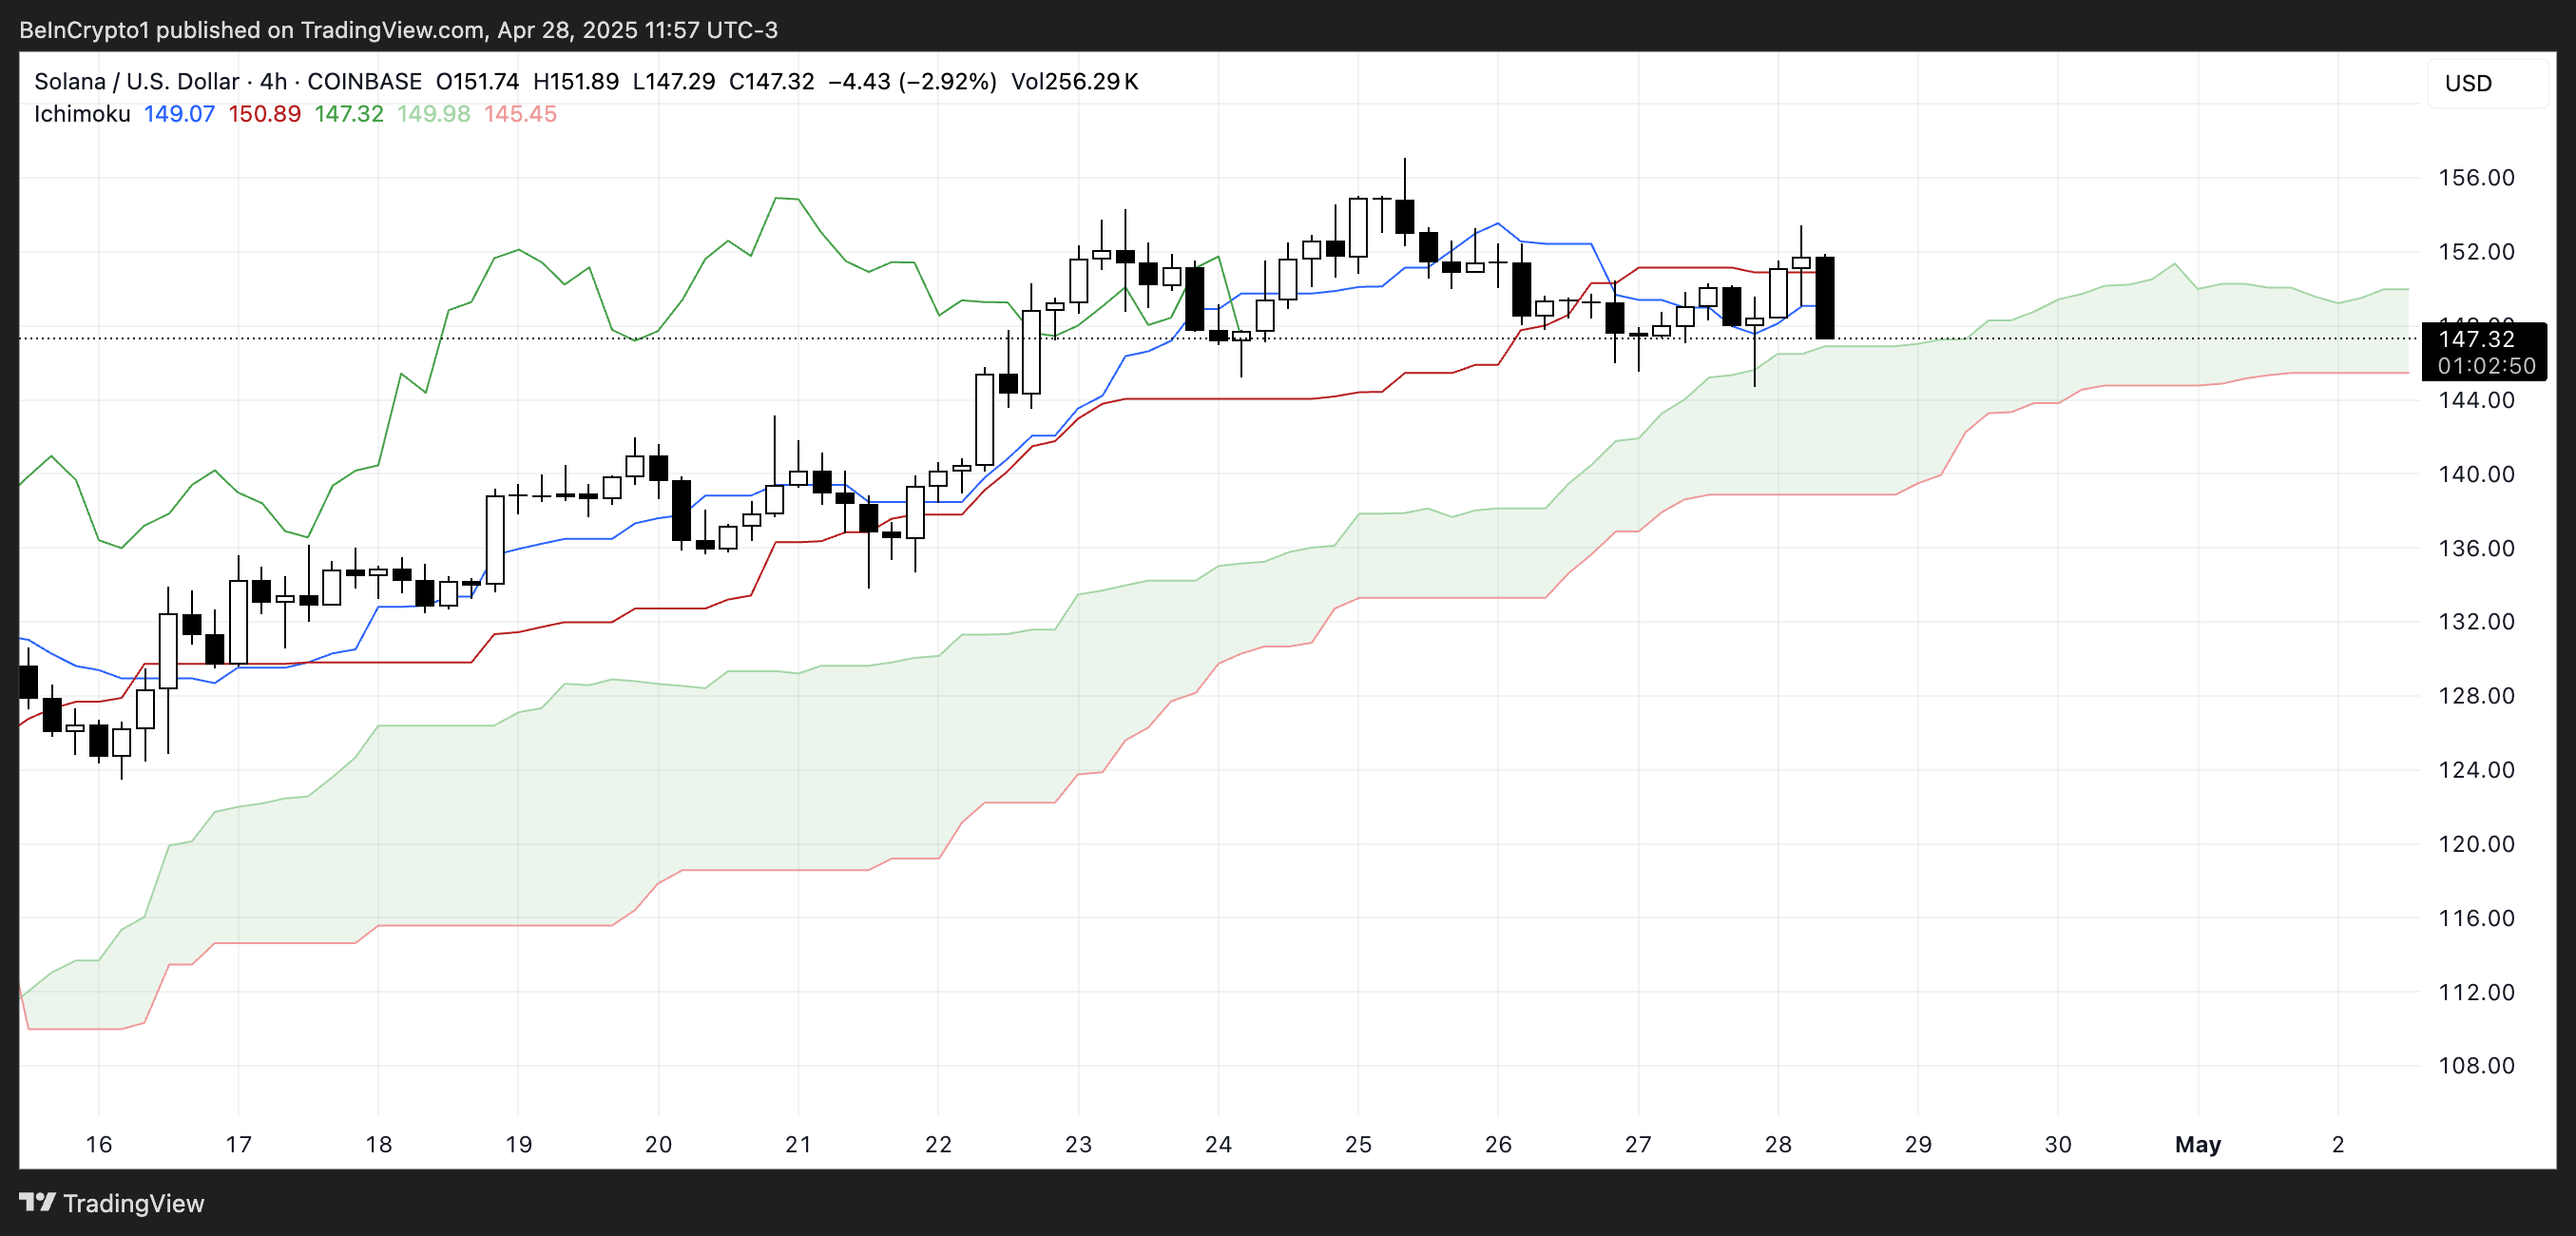The image size is (2576, 1236).
Task: Click the green lagging span value 147.32
Action: 349,114
